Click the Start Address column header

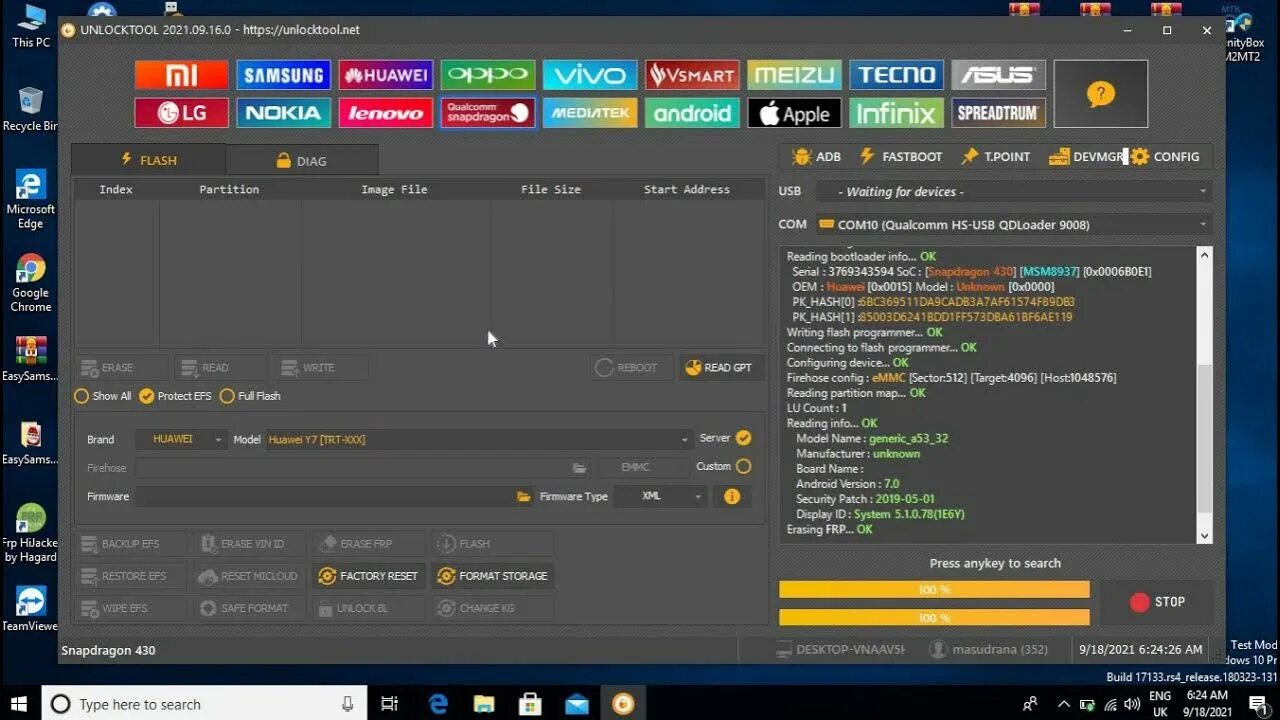tap(687, 189)
